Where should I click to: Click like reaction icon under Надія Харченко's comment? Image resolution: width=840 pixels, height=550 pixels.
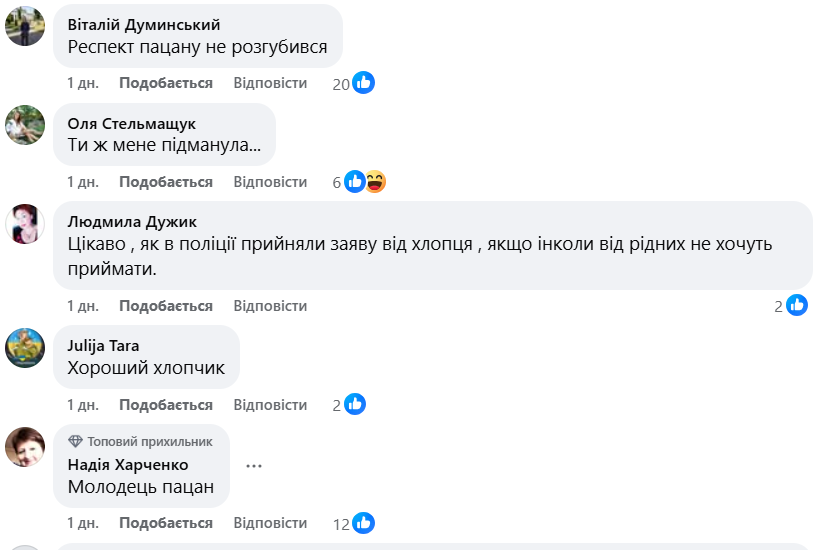pos(364,523)
